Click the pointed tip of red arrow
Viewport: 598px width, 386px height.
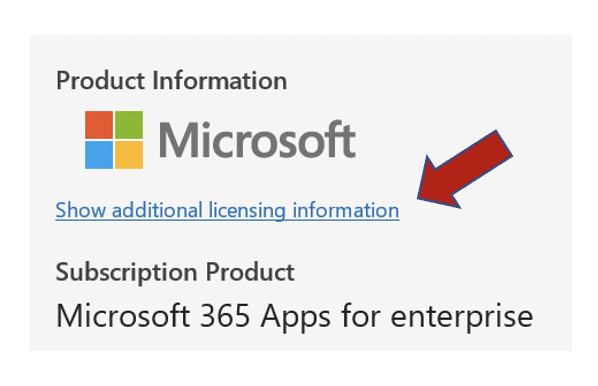tap(420, 196)
